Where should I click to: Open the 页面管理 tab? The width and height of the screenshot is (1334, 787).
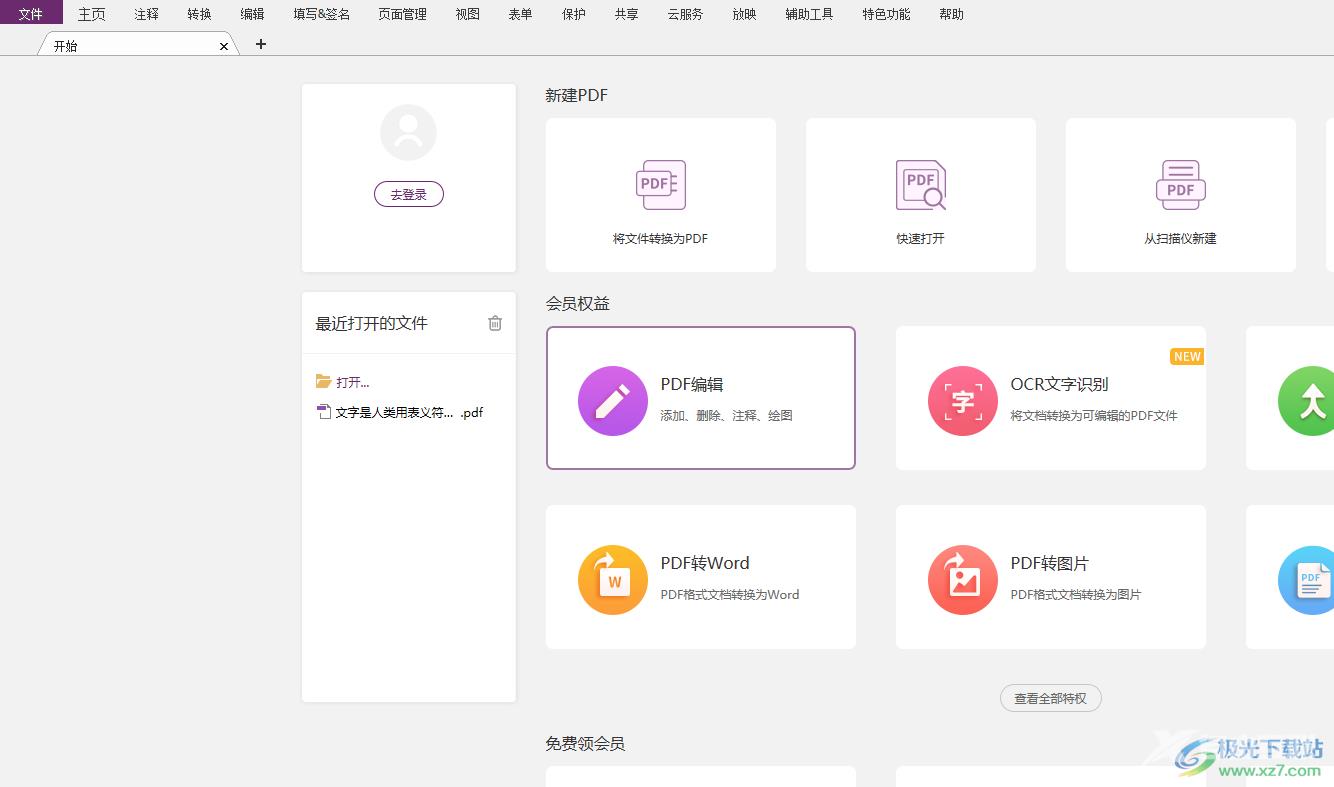[402, 14]
